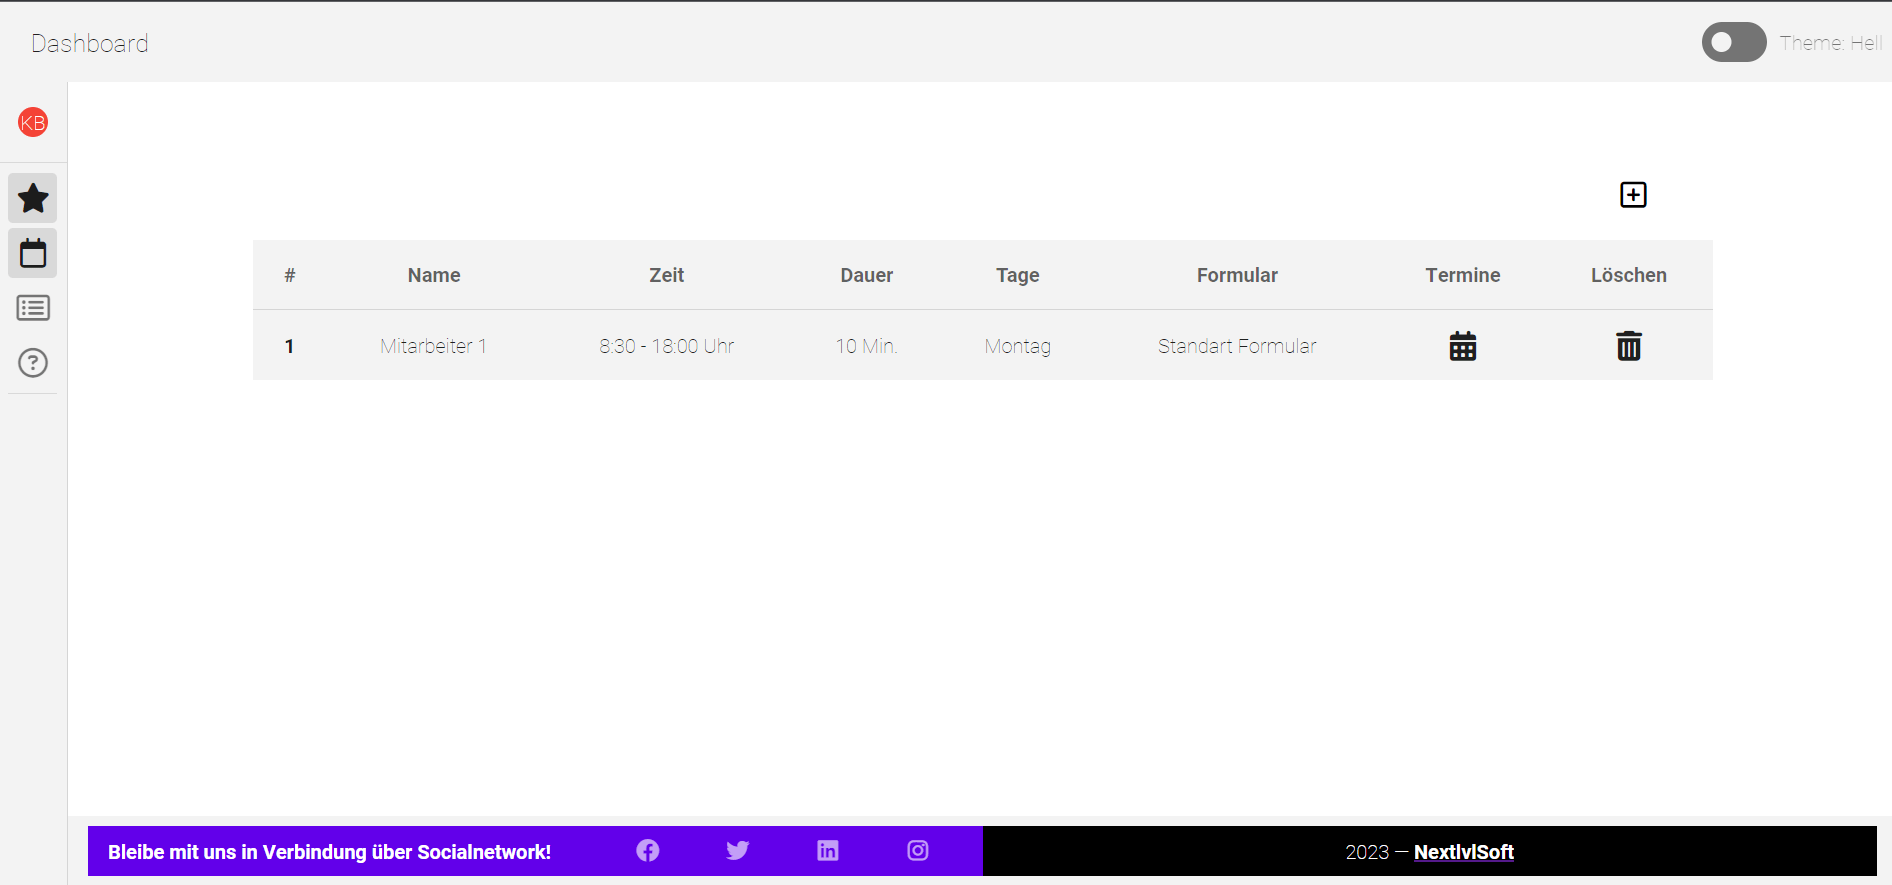This screenshot has height=885, width=1892.
Task: Open the Twitter social link
Action: point(738,851)
